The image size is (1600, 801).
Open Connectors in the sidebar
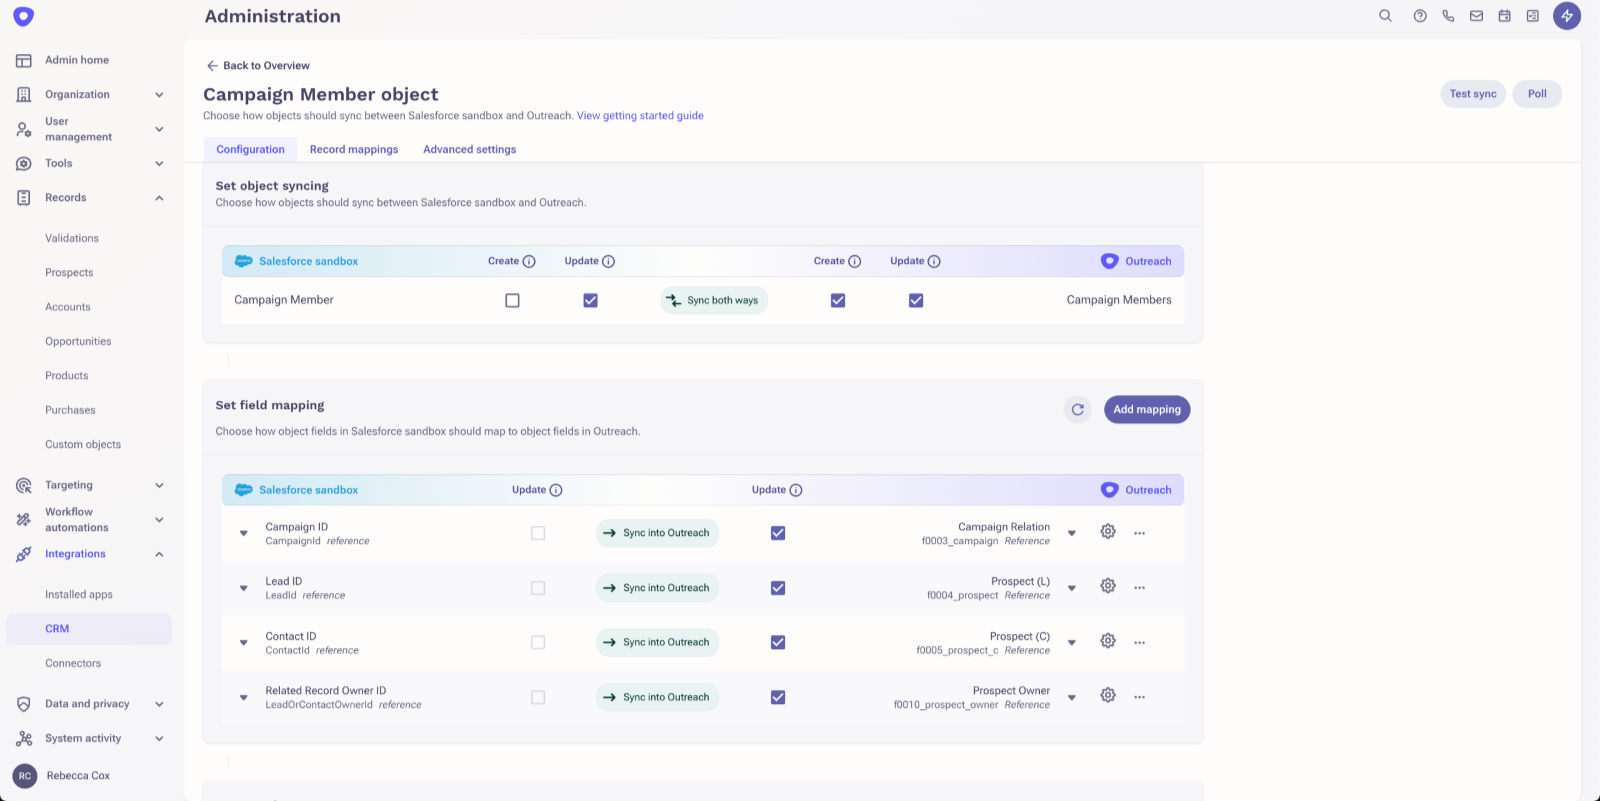(x=73, y=663)
